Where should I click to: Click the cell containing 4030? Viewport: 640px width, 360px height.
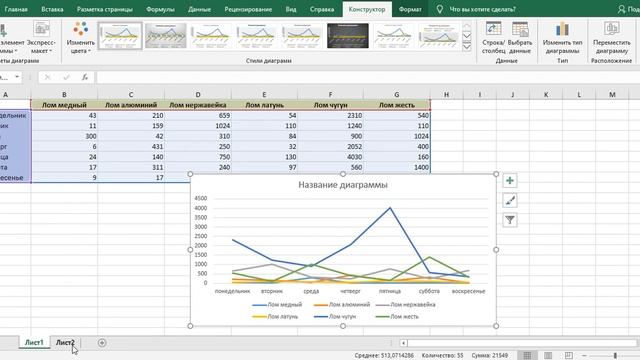click(330, 157)
